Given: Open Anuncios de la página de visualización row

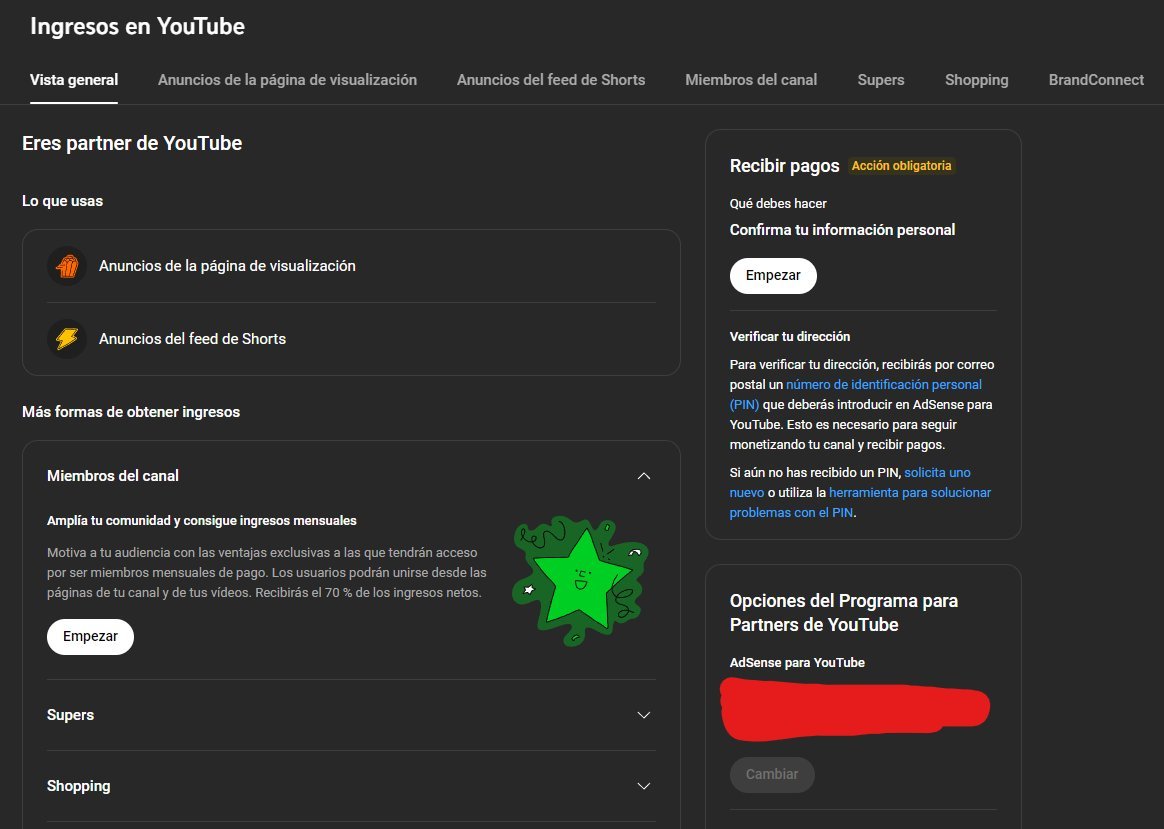Looking at the screenshot, I should tap(351, 266).
